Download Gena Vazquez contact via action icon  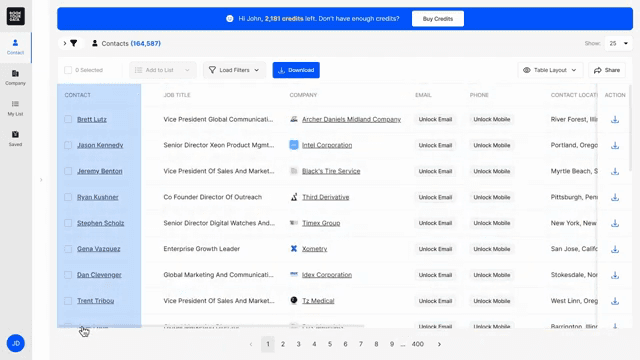pyautogui.click(x=615, y=249)
